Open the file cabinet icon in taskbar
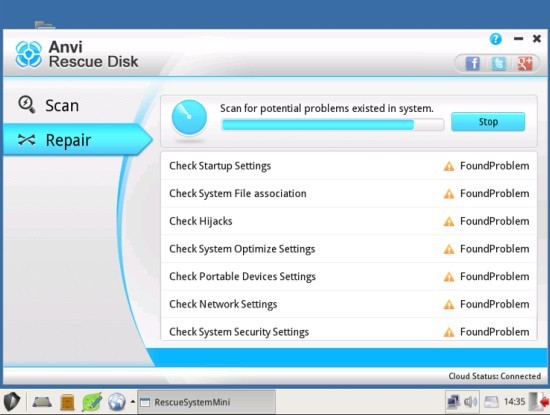Viewport: 550px width, 415px height. (67, 402)
